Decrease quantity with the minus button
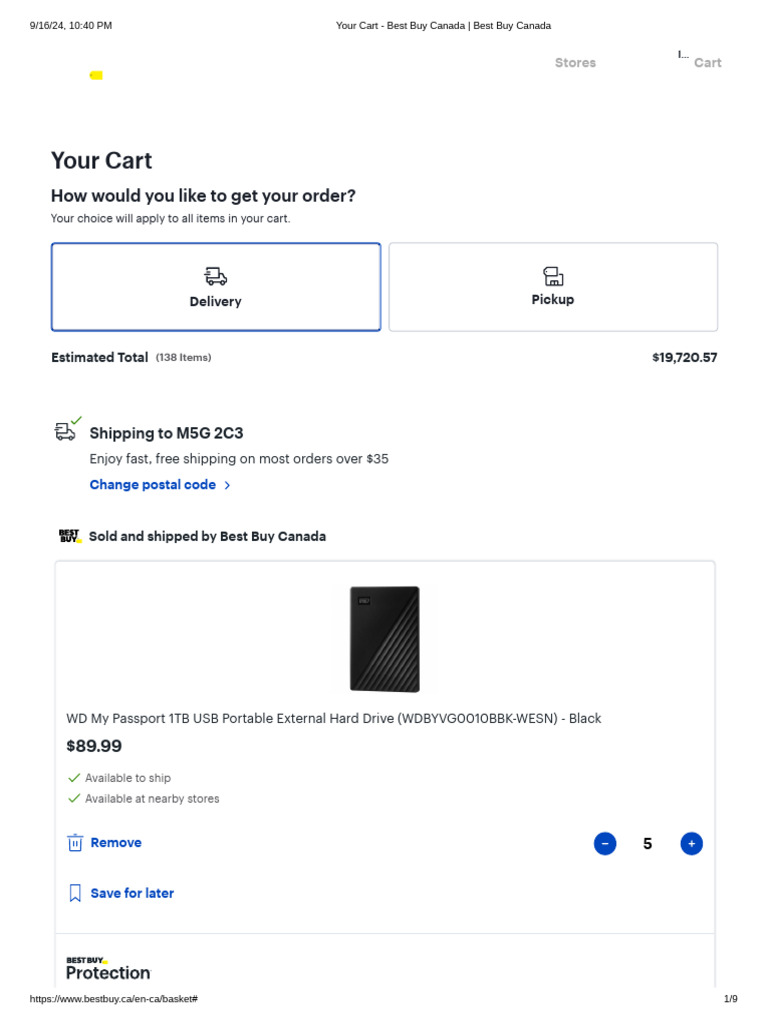 pyautogui.click(x=605, y=844)
